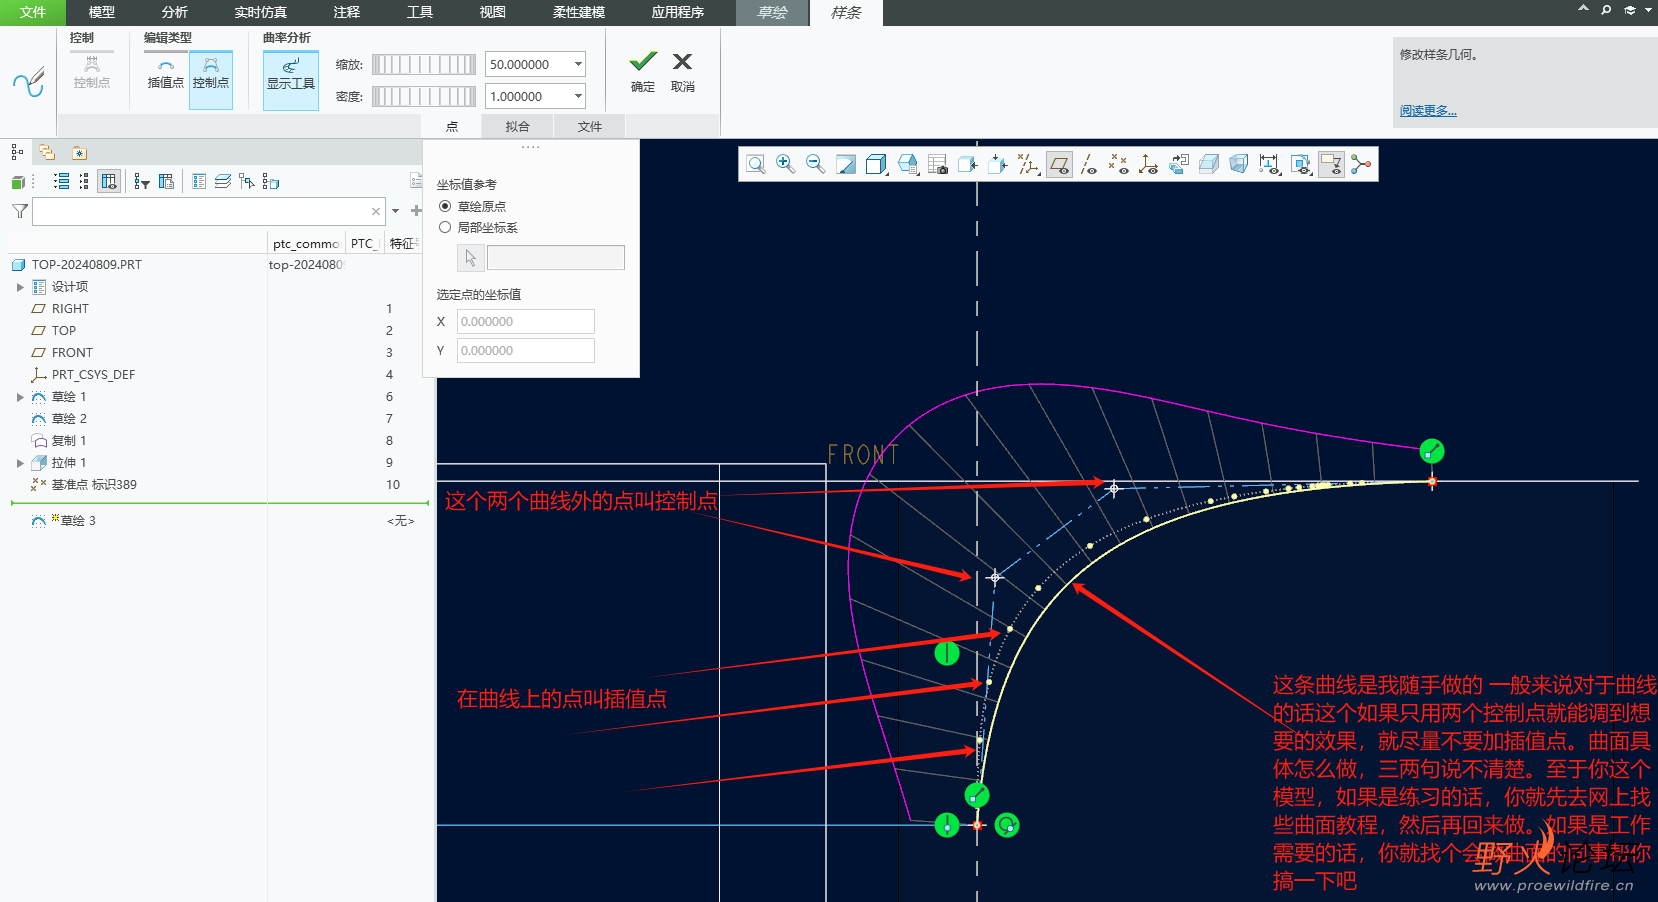Viewport: 1658px width, 902px height.
Task: Select the 局部坐标系 radio button
Action: 445,227
